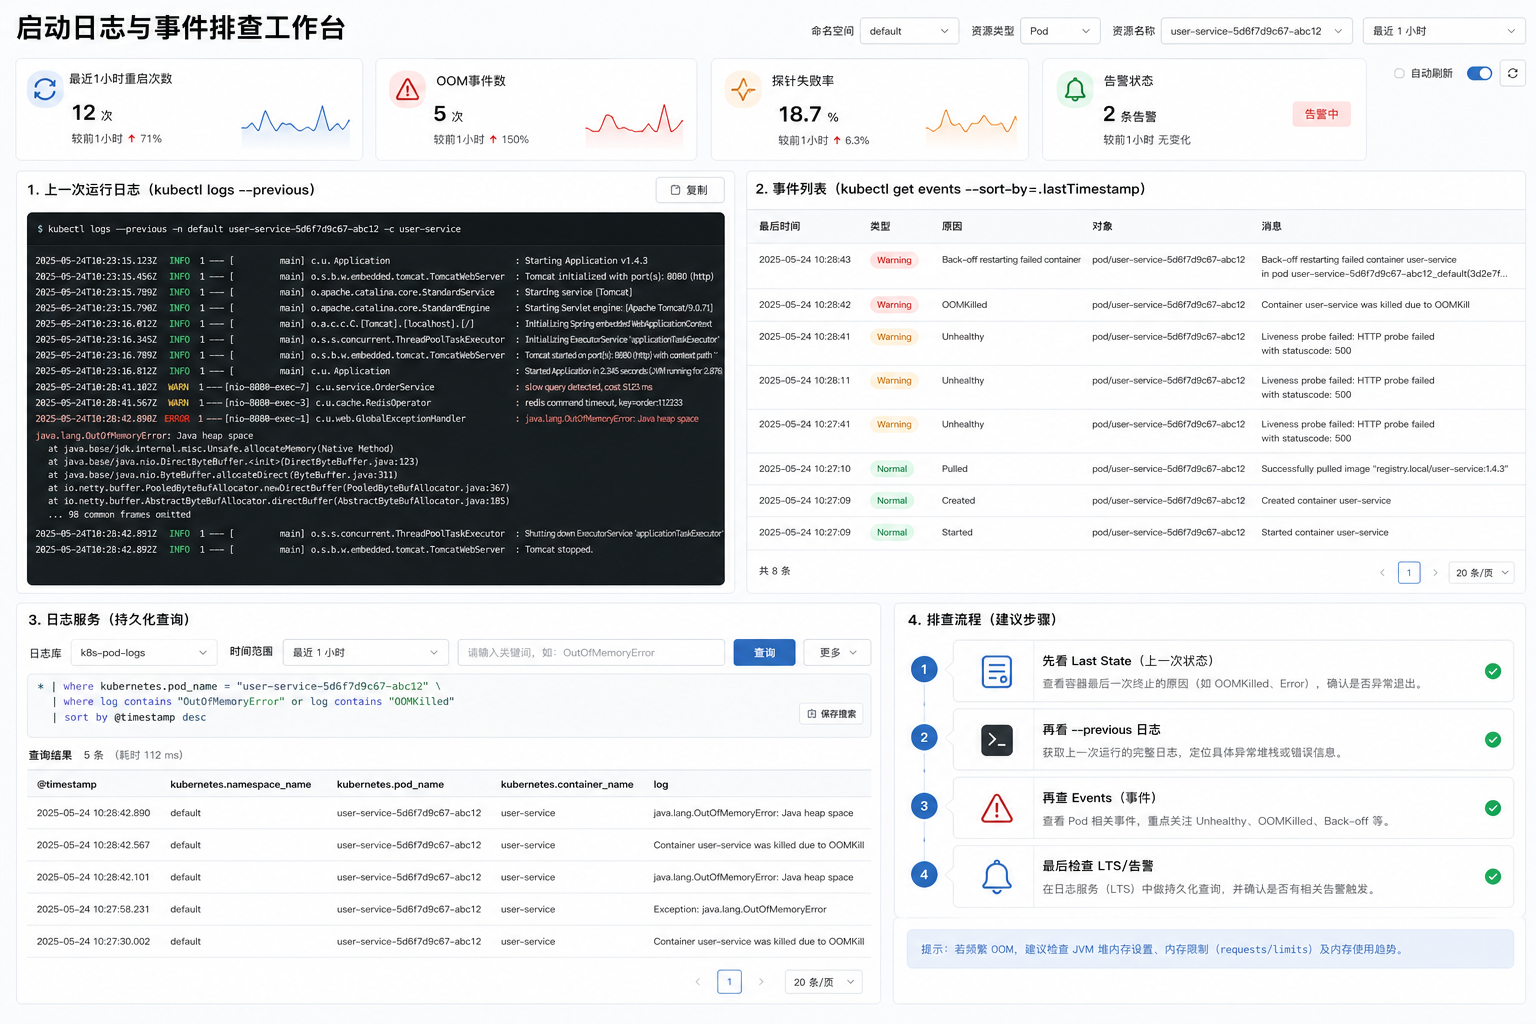
Task: Click the OOM events warning triangle icon
Action: pyautogui.click(x=407, y=90)
